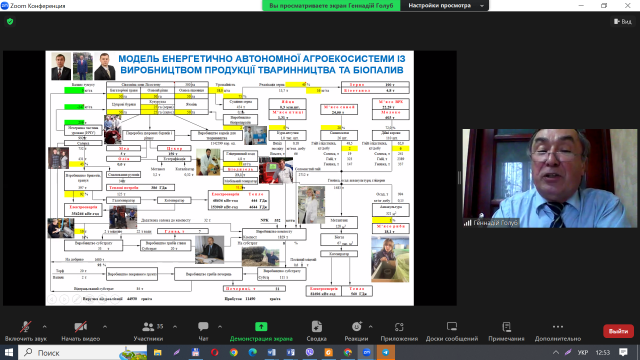
Task: Open Приложения apps icon
Action: pyautogui.click(x=399, y=327)
